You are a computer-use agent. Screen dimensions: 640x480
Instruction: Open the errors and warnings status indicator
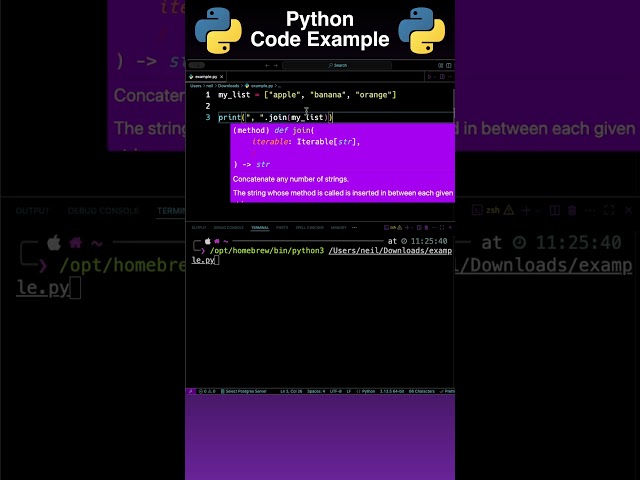[x=207, y=391]
